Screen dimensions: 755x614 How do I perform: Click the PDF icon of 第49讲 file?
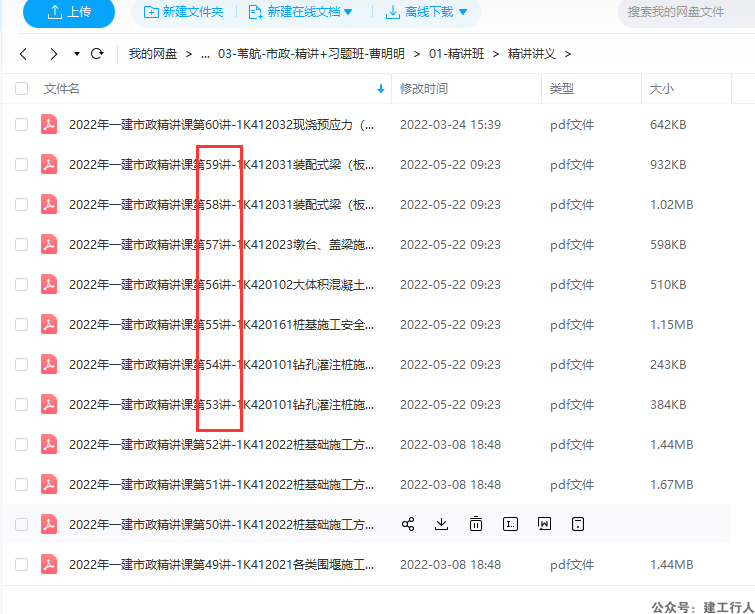pyautogui.click(x=49, y=564)
